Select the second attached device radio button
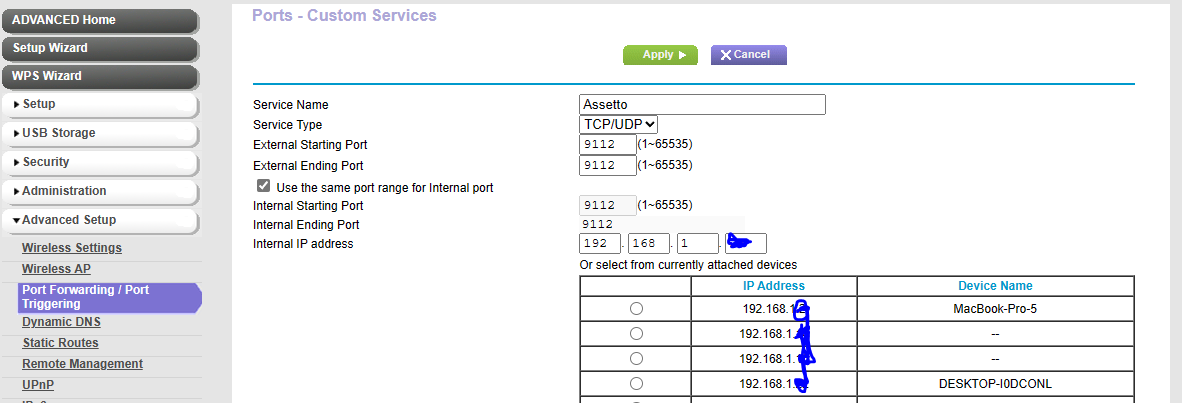Screen dimensions: 1182x403 636,334
